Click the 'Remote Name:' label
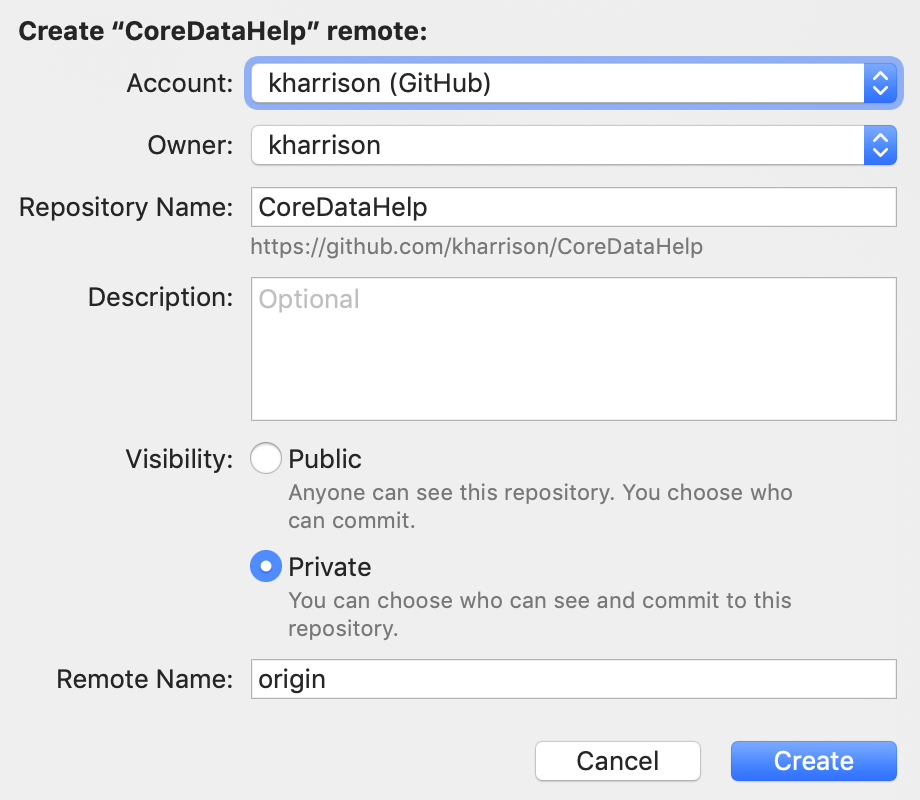Image resolution: width=920 pixels, height=800 pixels. 144,679
